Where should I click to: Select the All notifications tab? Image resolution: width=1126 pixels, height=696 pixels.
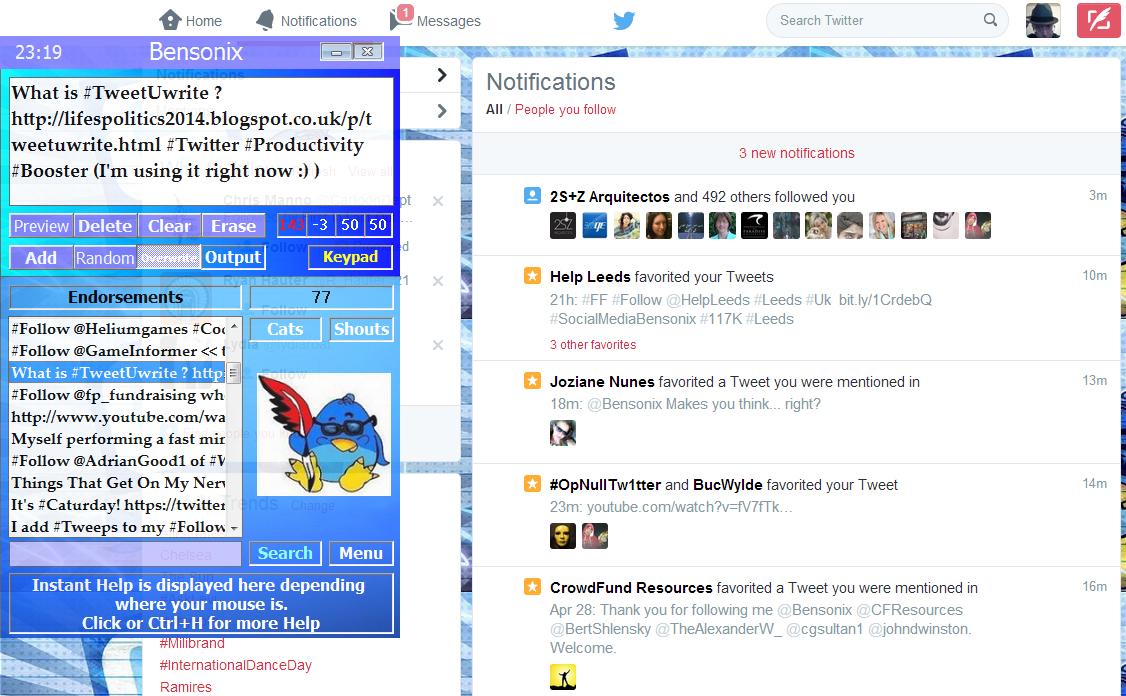[494, 109]
